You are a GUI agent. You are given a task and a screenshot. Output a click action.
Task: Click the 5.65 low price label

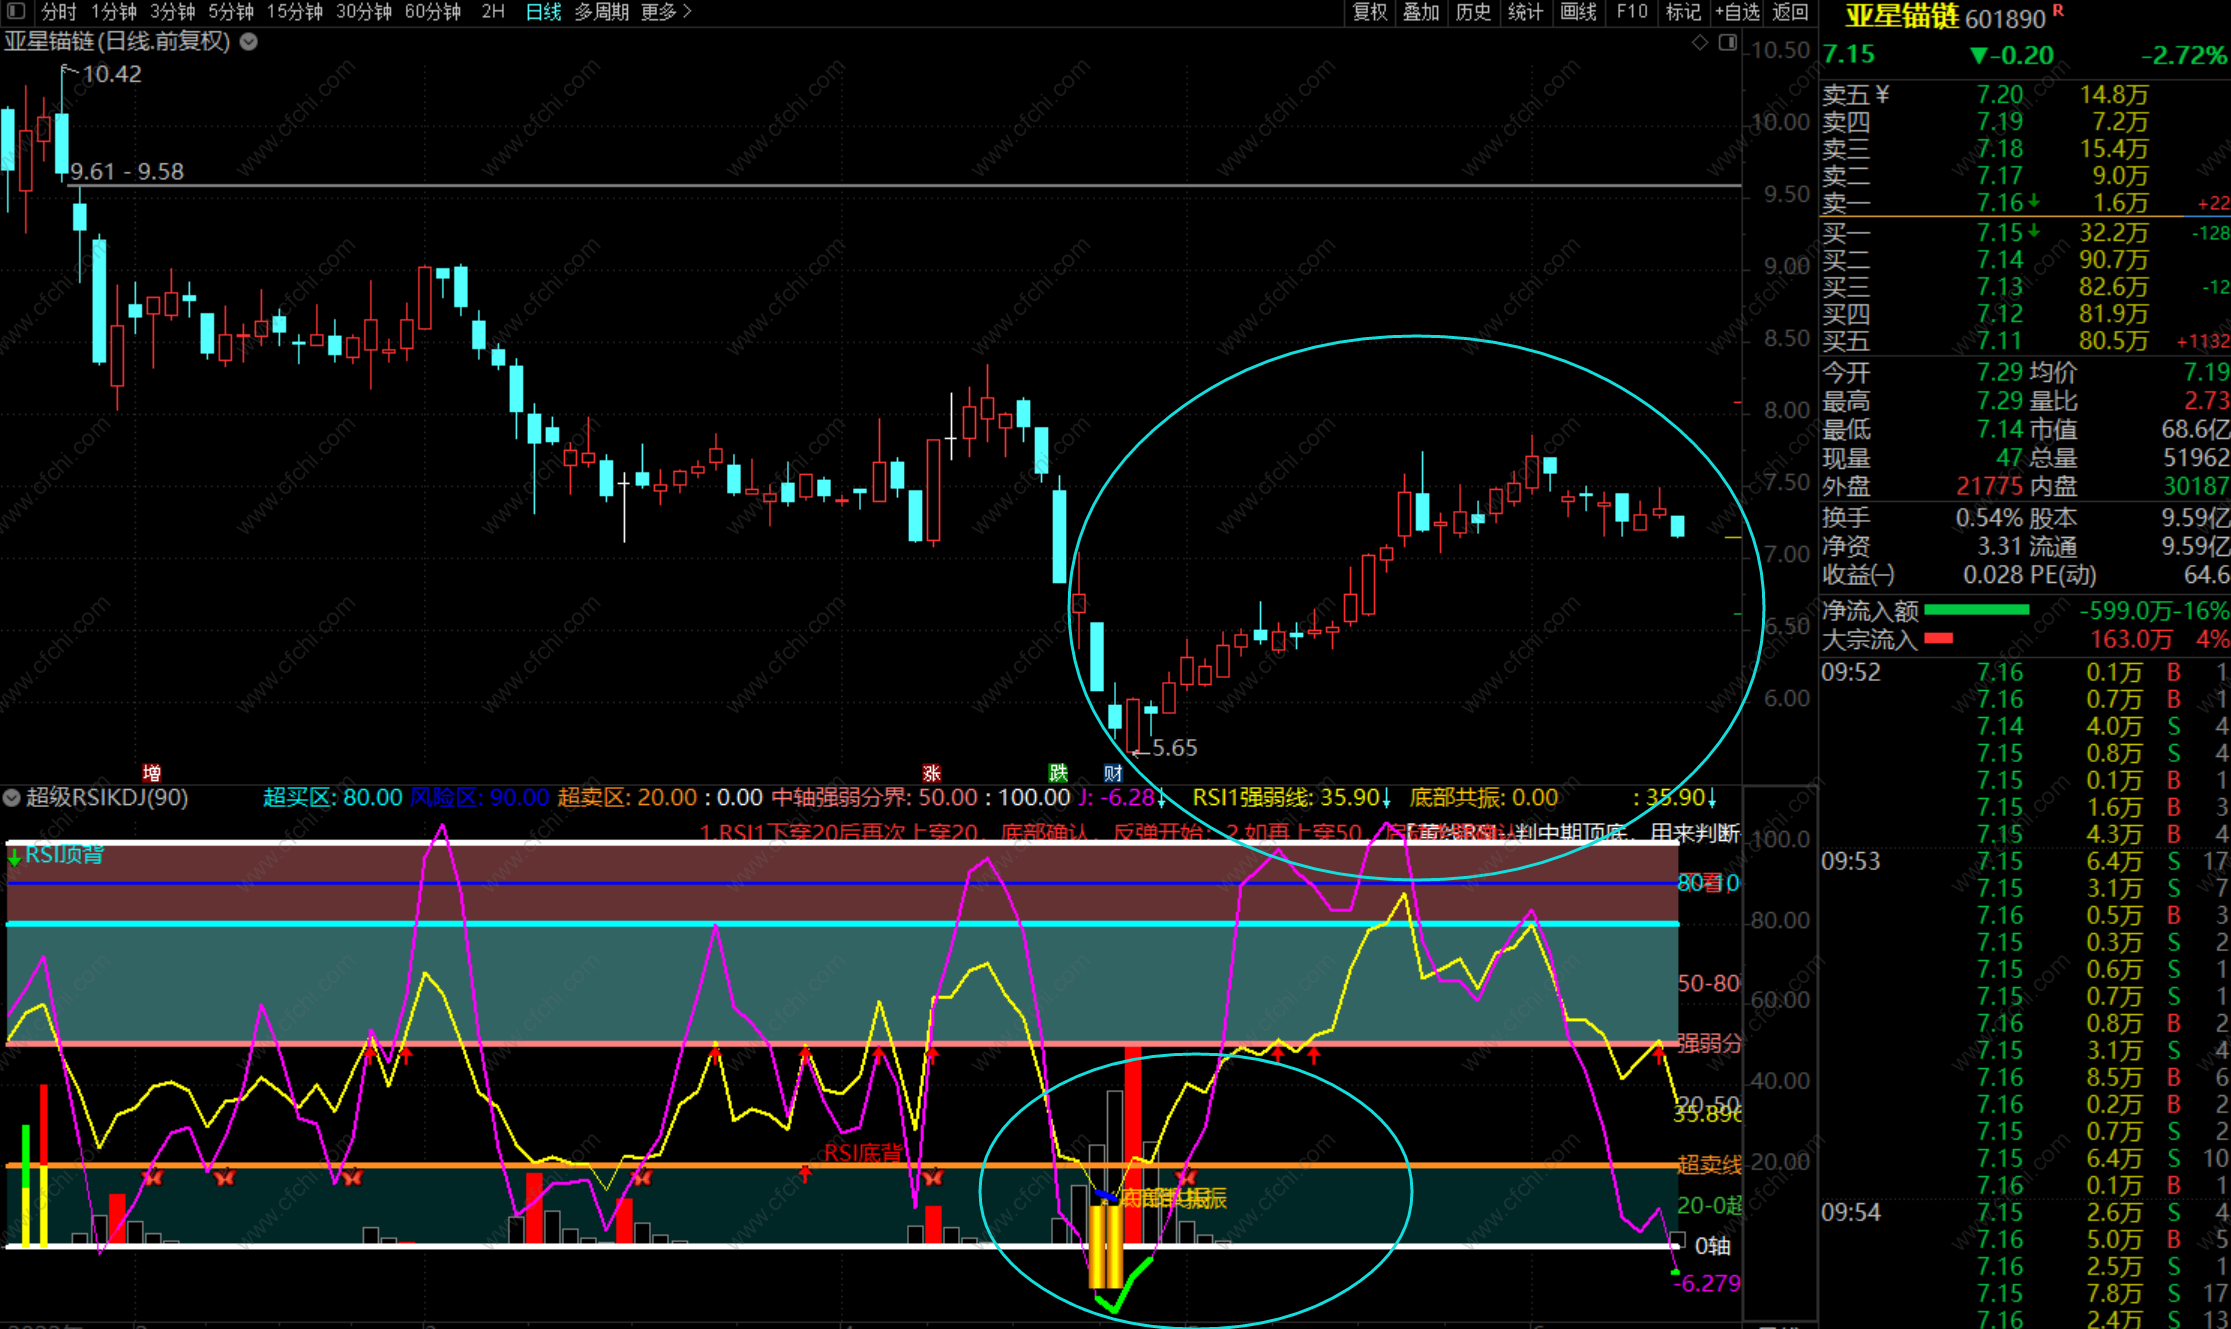click(x=1174, y=748)
